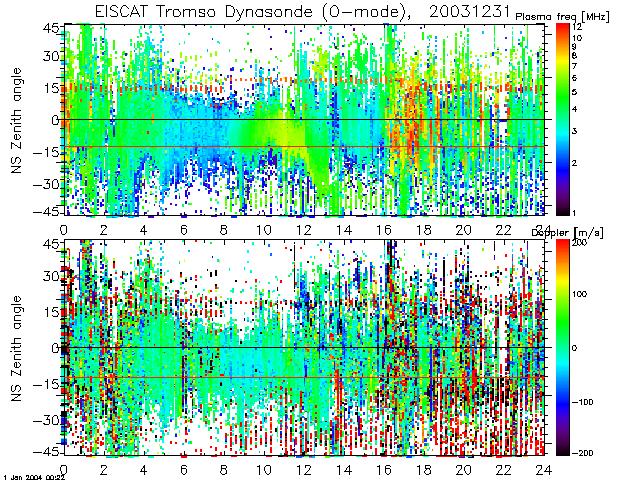Click hour "8" on the bottom plot's time axis

(x=223, y=470)
